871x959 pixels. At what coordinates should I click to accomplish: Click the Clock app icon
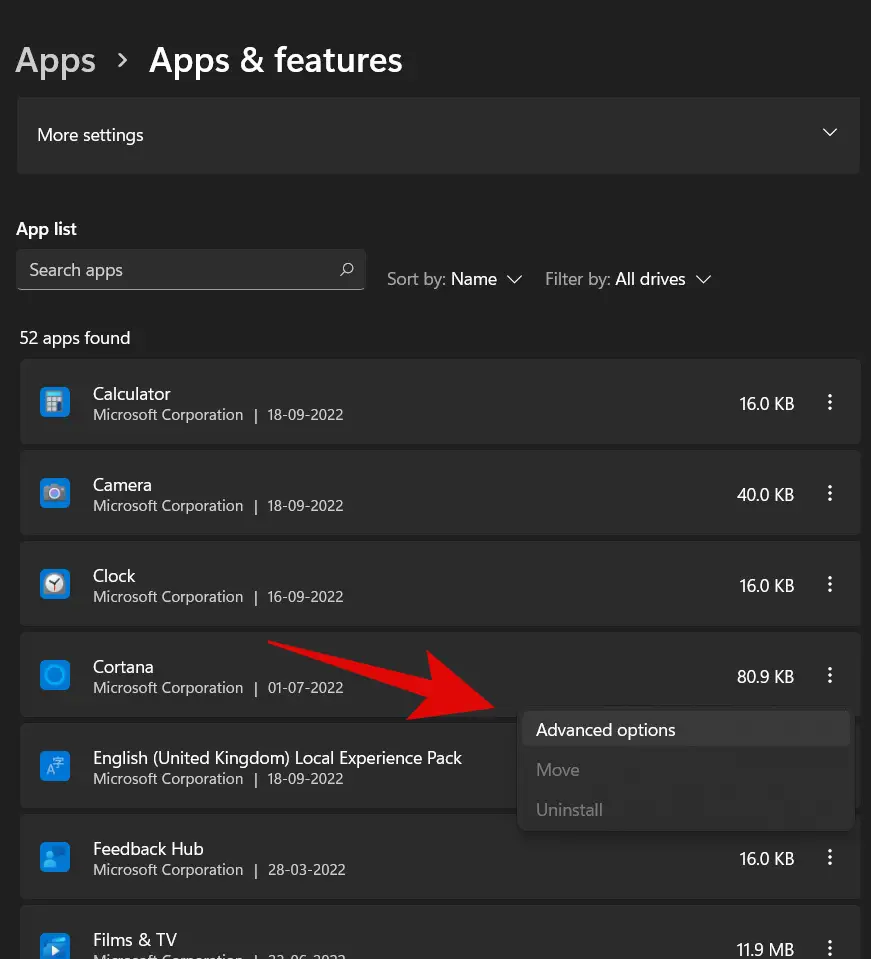(x=55, y=584)
